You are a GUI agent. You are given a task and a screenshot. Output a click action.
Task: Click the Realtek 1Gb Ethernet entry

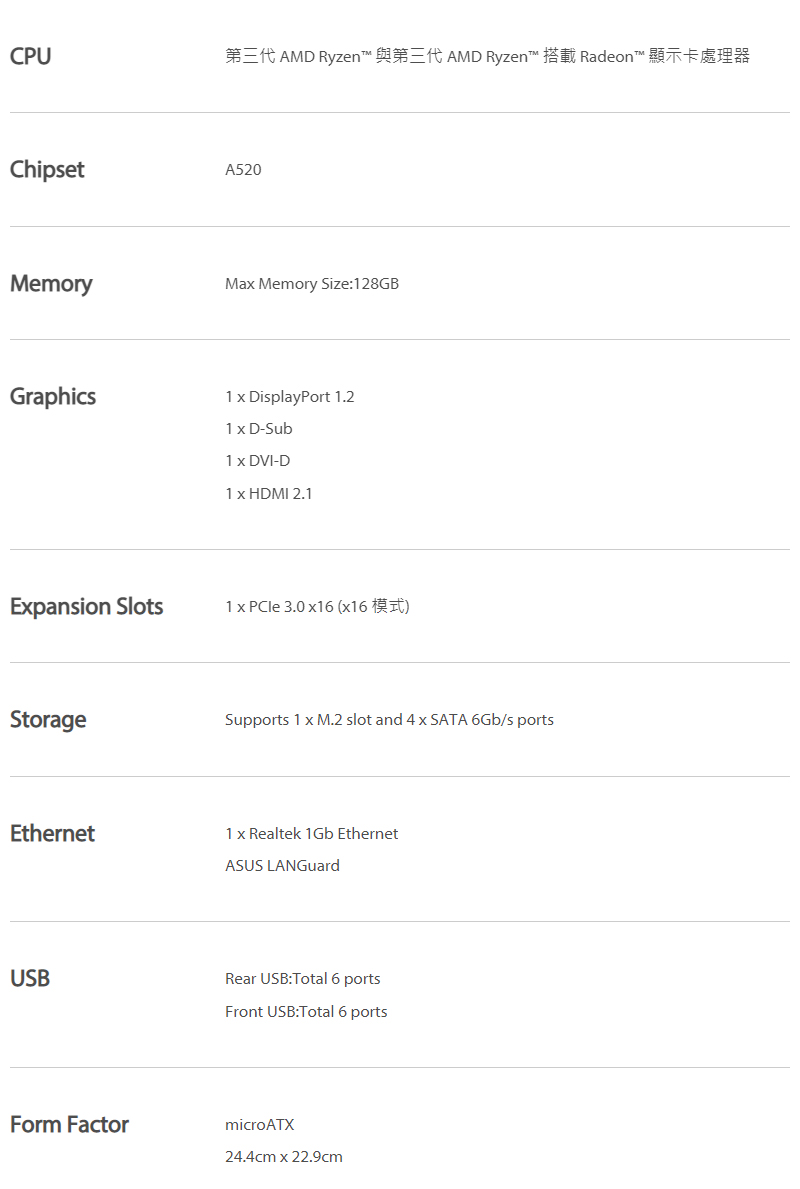pyautogui.click(x=312, y=833)
